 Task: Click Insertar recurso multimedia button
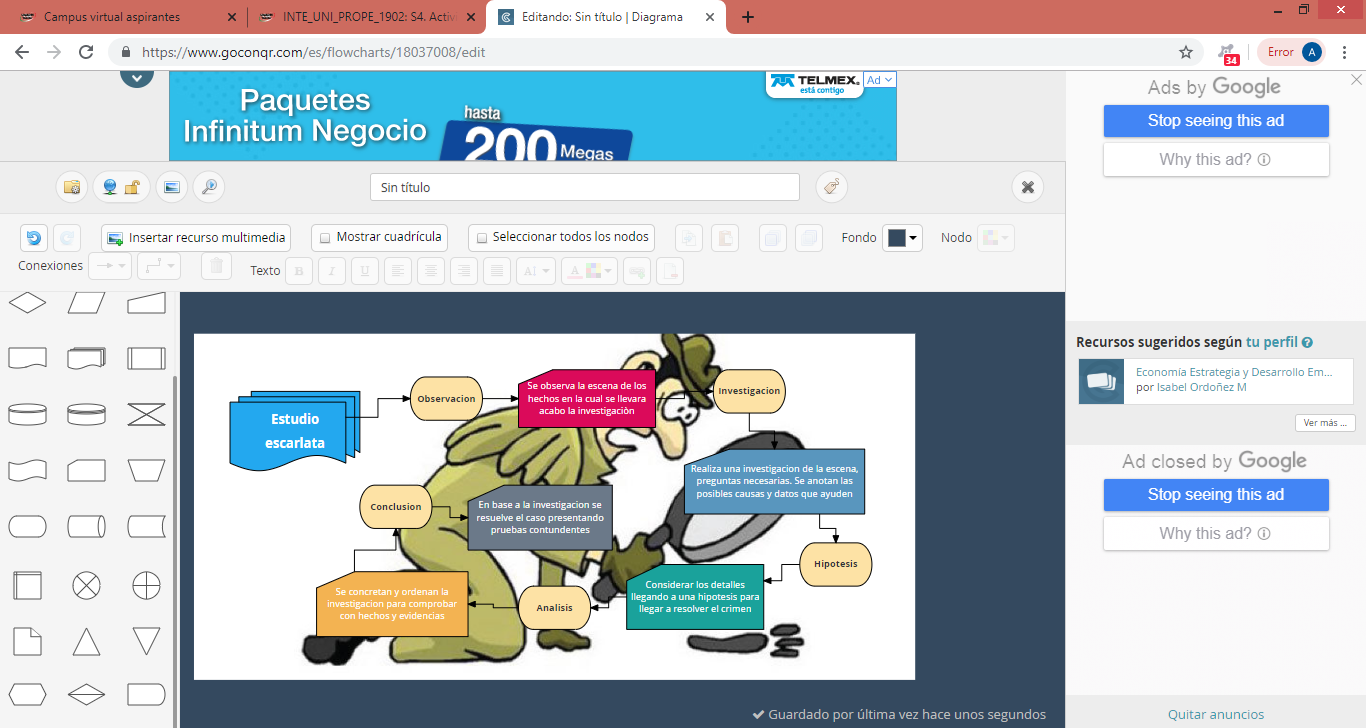(196, 238)
